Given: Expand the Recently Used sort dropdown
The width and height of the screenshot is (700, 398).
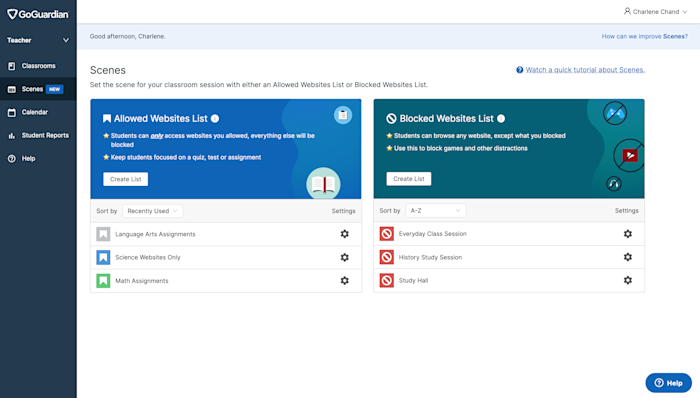Looking at the screenshot, I should (152, 211).
